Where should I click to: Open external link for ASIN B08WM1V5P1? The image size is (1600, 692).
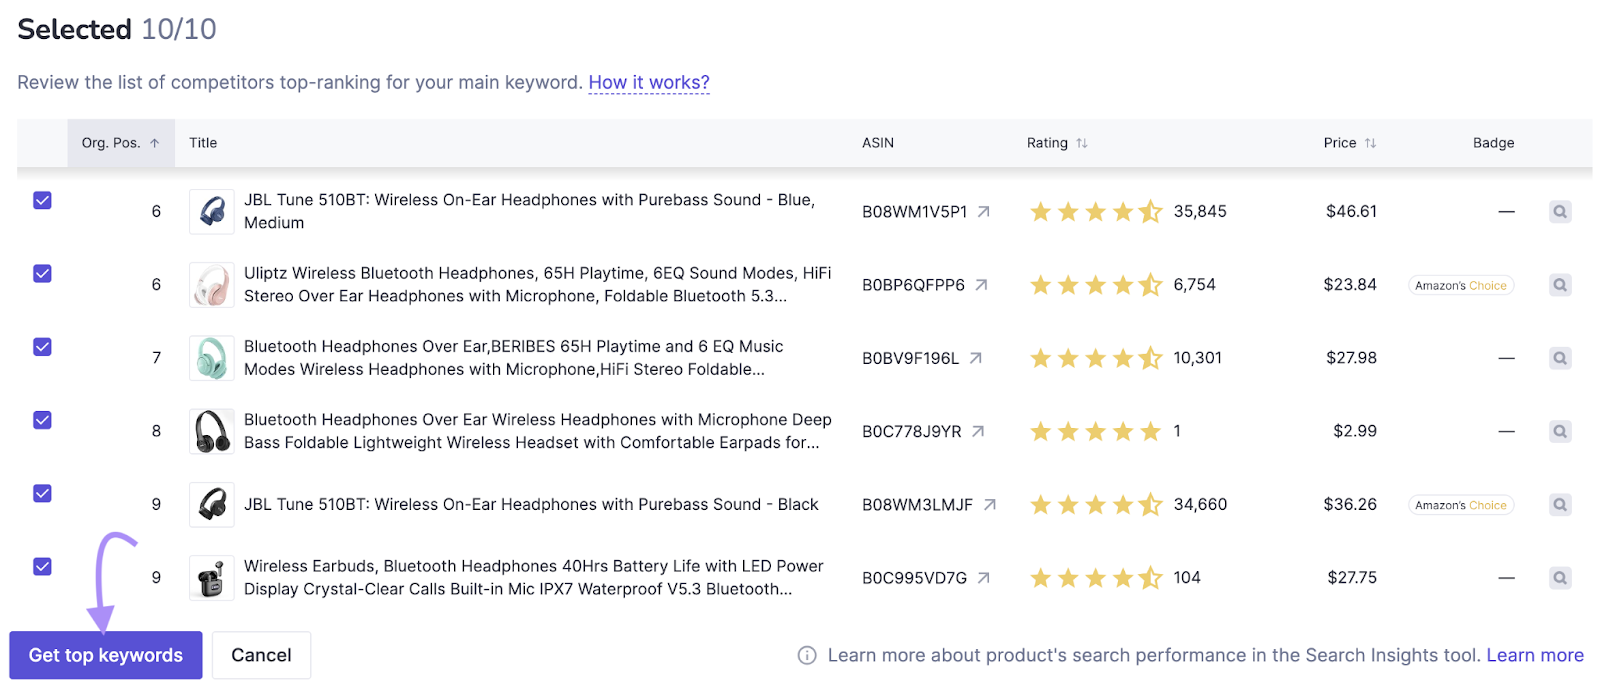pos(984,212)
